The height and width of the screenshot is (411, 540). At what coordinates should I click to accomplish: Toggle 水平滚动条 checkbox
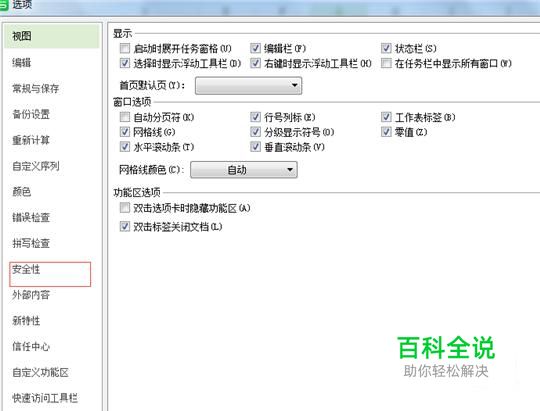point(125,147)
